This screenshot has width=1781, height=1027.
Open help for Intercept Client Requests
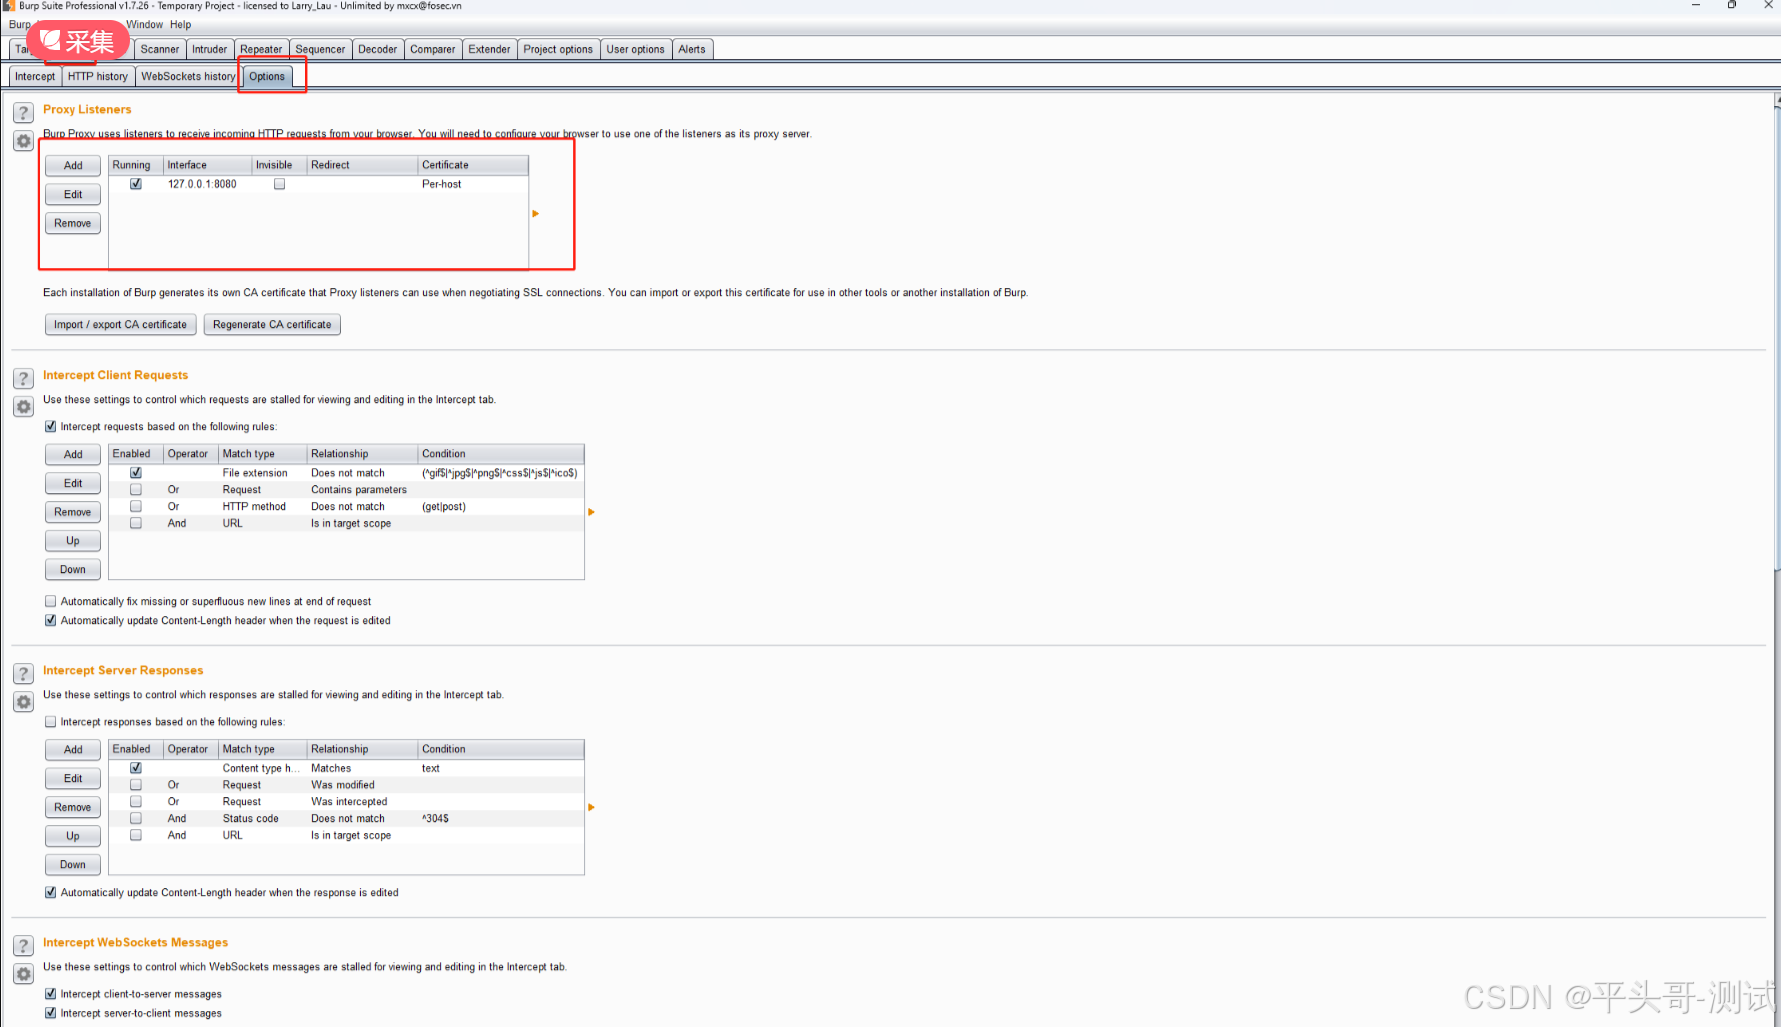pyautogui.click(x=23, y=378)
